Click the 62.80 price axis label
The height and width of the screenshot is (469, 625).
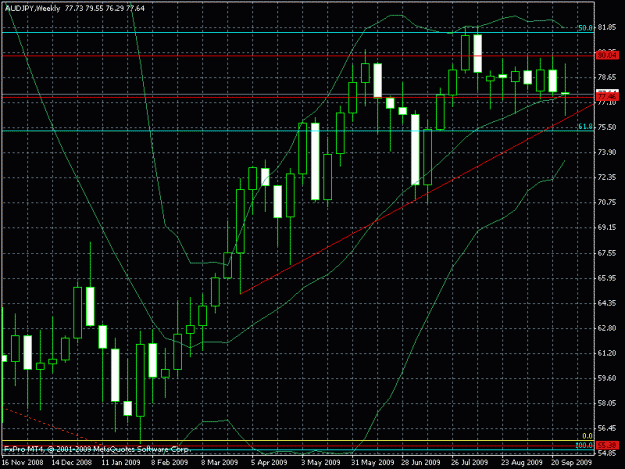click(607, 328)
